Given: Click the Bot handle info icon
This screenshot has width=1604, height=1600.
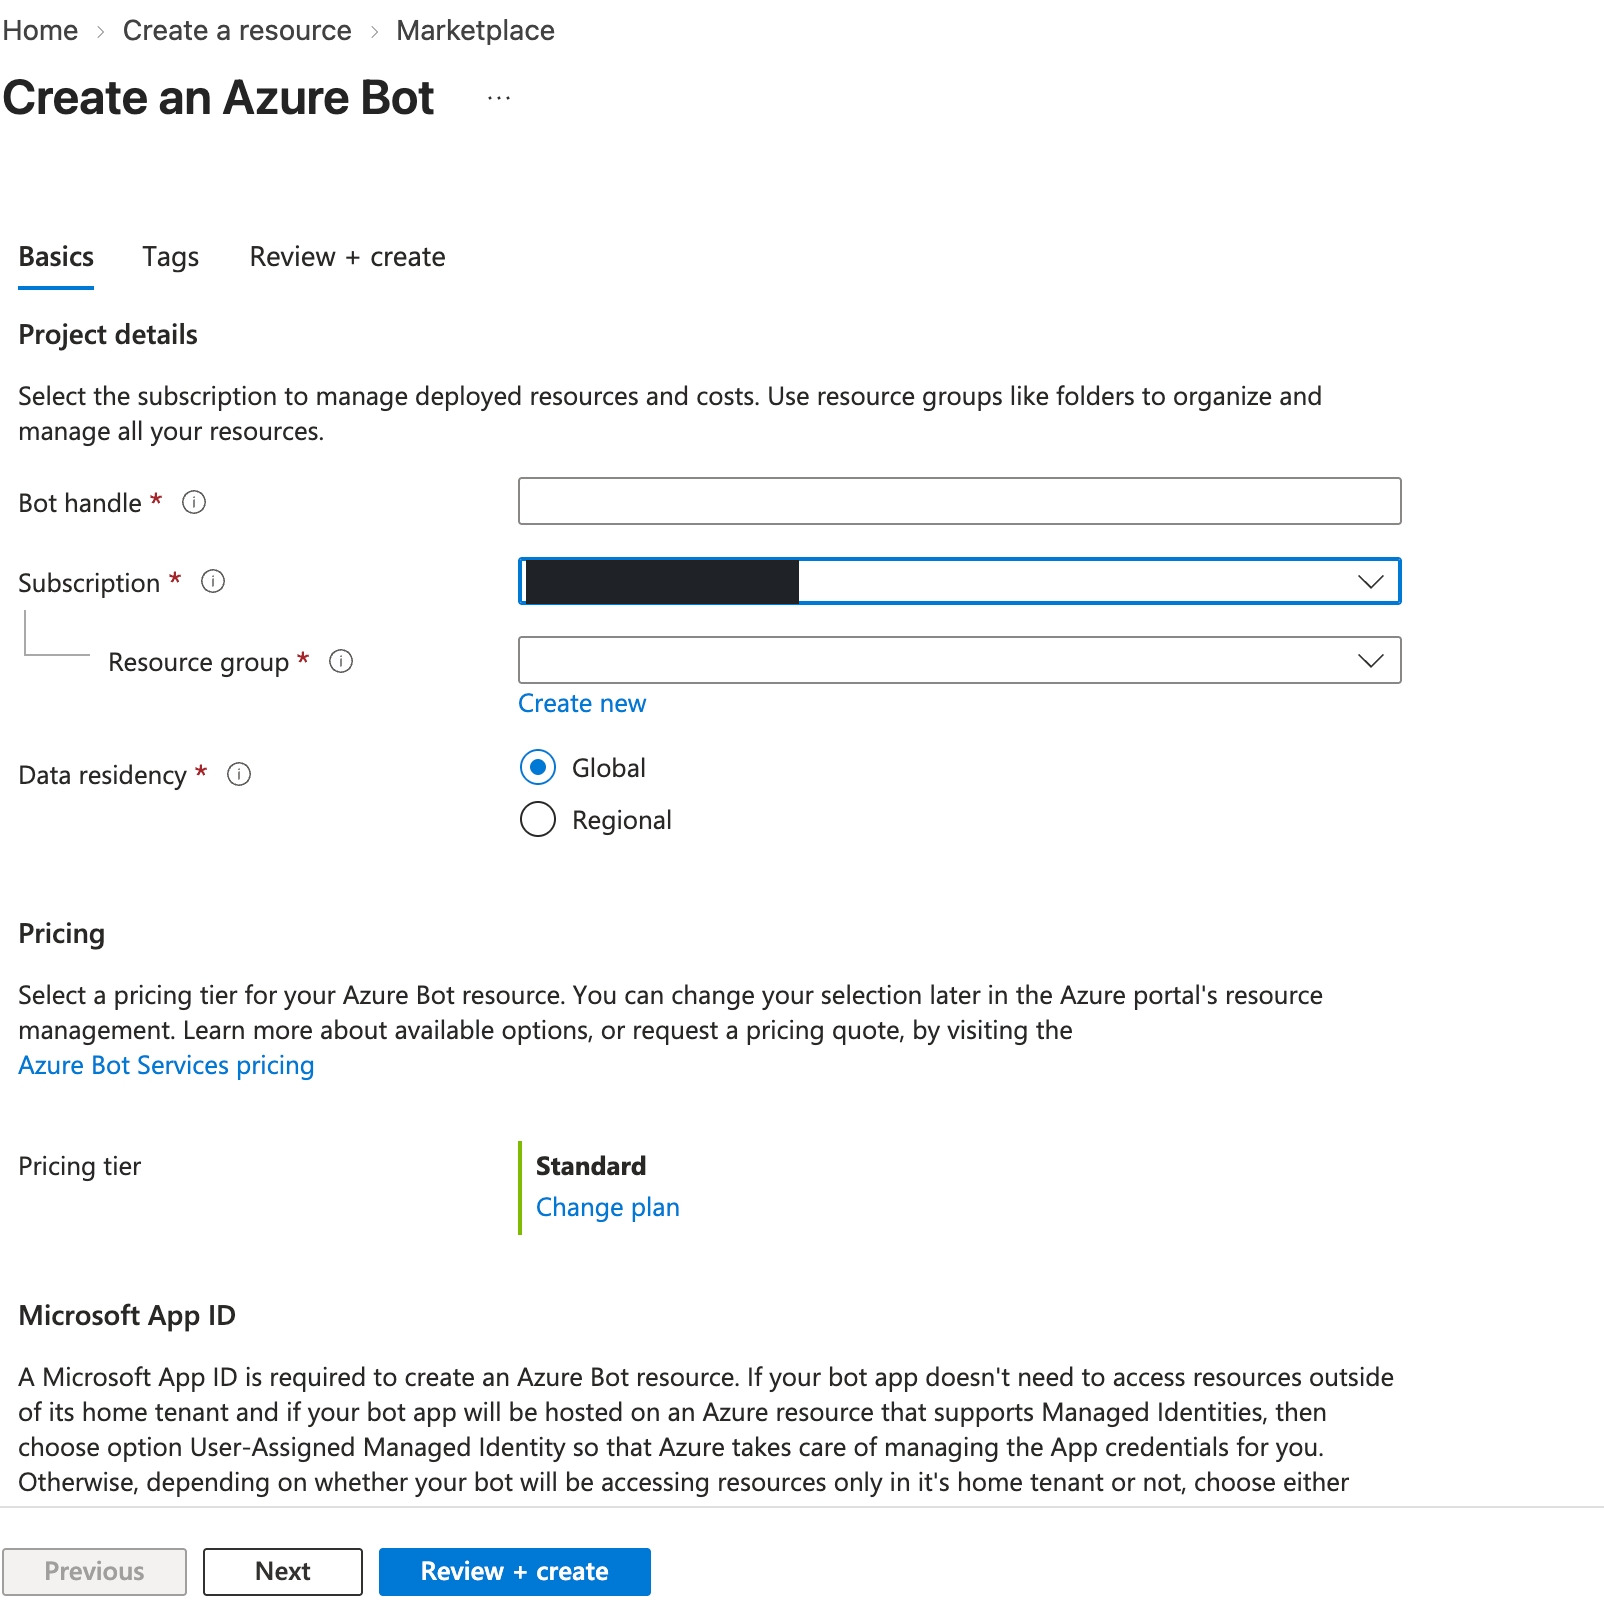Looking at the screenshot, I should [194, 502].
